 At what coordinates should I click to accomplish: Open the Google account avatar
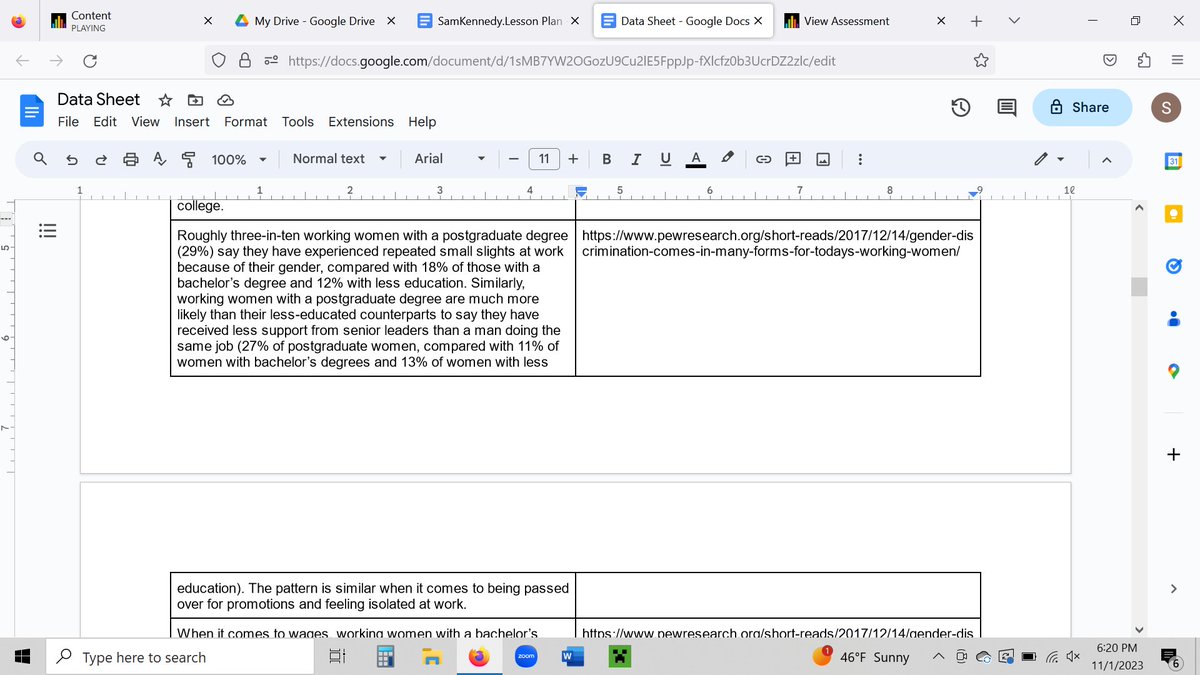tap(1165, 107)
